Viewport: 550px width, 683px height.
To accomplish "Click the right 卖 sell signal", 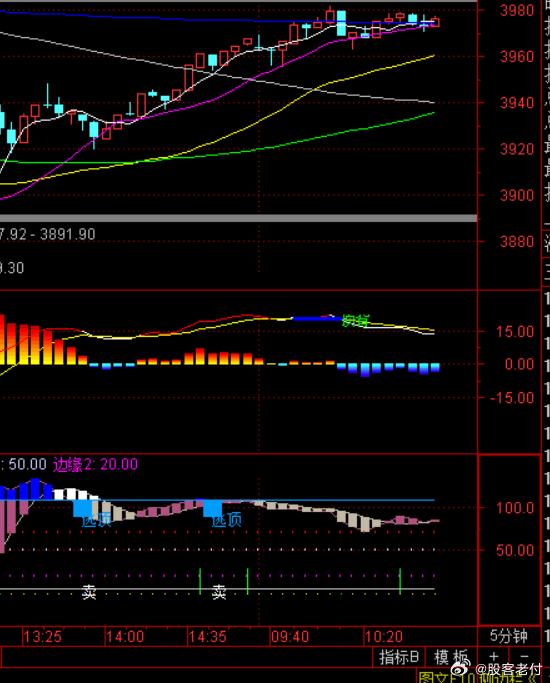I will click(x=219, y=592).
